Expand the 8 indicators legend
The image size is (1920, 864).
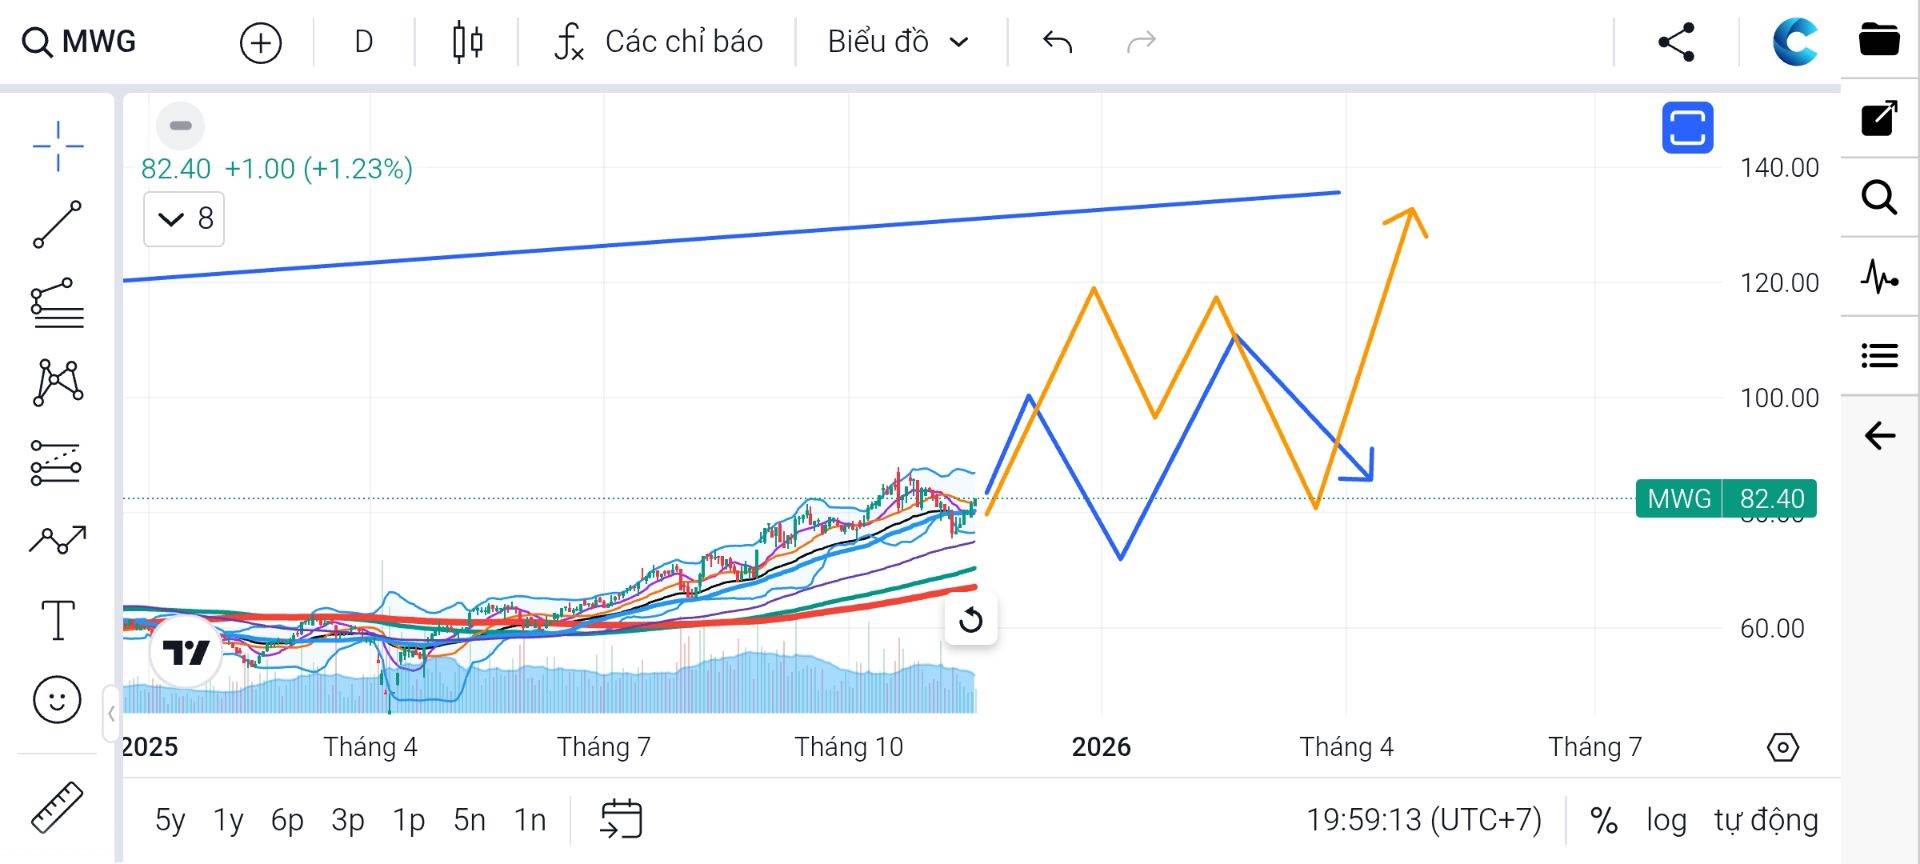(184, 219)
